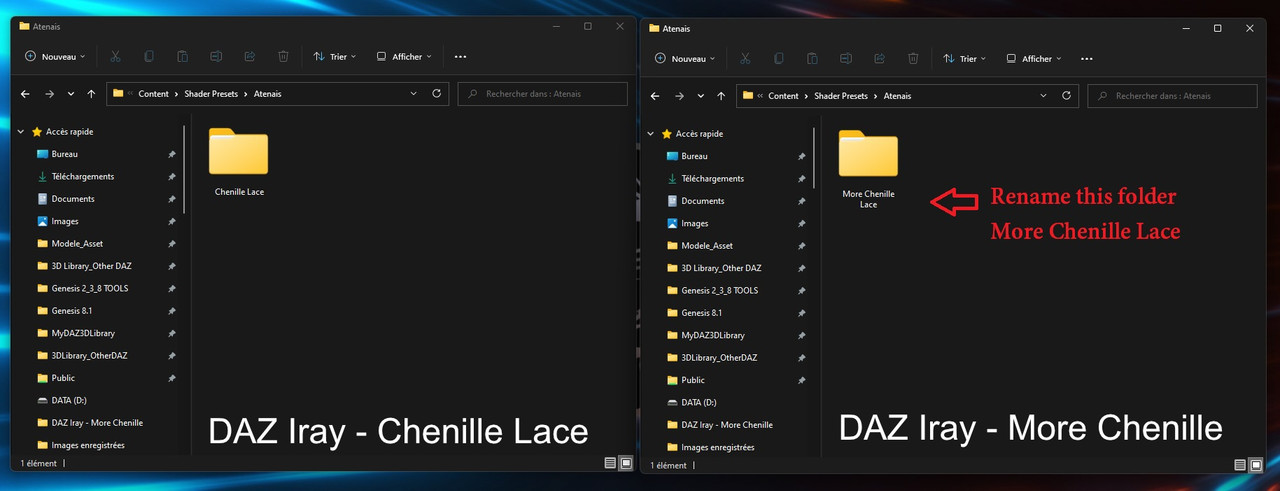Open Afficher view menu in left window
The image size is (1280, 491).
404,57
